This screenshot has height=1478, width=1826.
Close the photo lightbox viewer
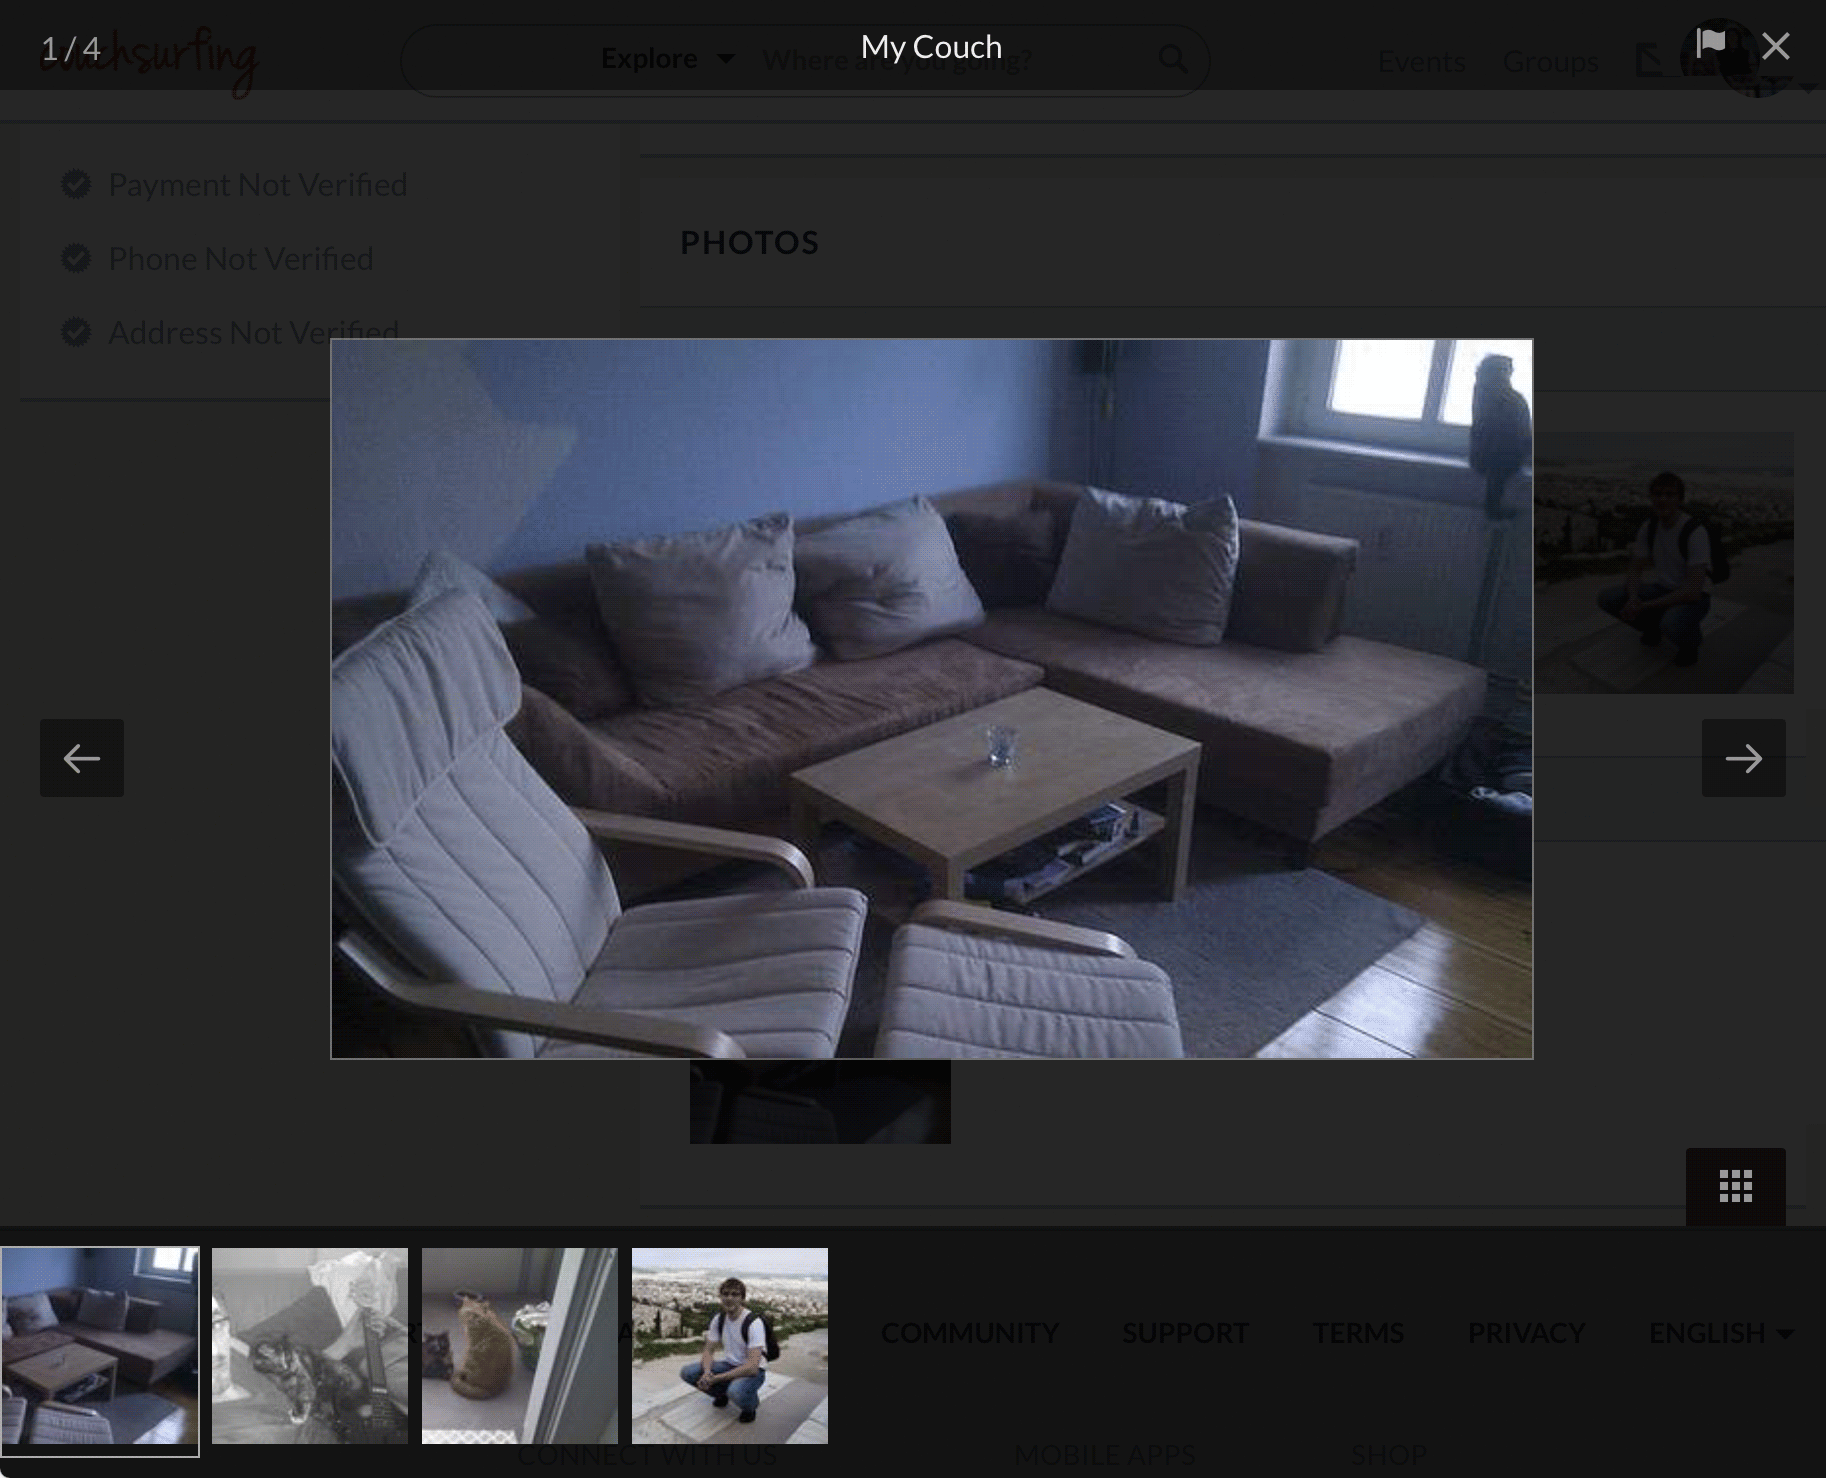point(1776,46)
